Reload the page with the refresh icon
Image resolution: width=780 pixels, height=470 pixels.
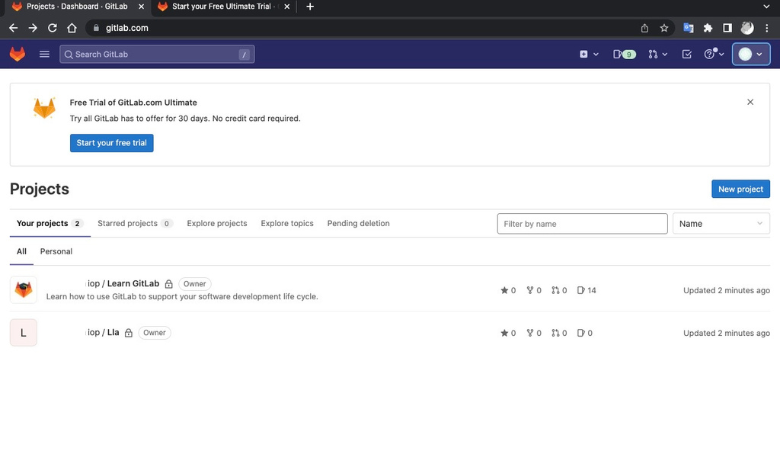pos(52,28)
